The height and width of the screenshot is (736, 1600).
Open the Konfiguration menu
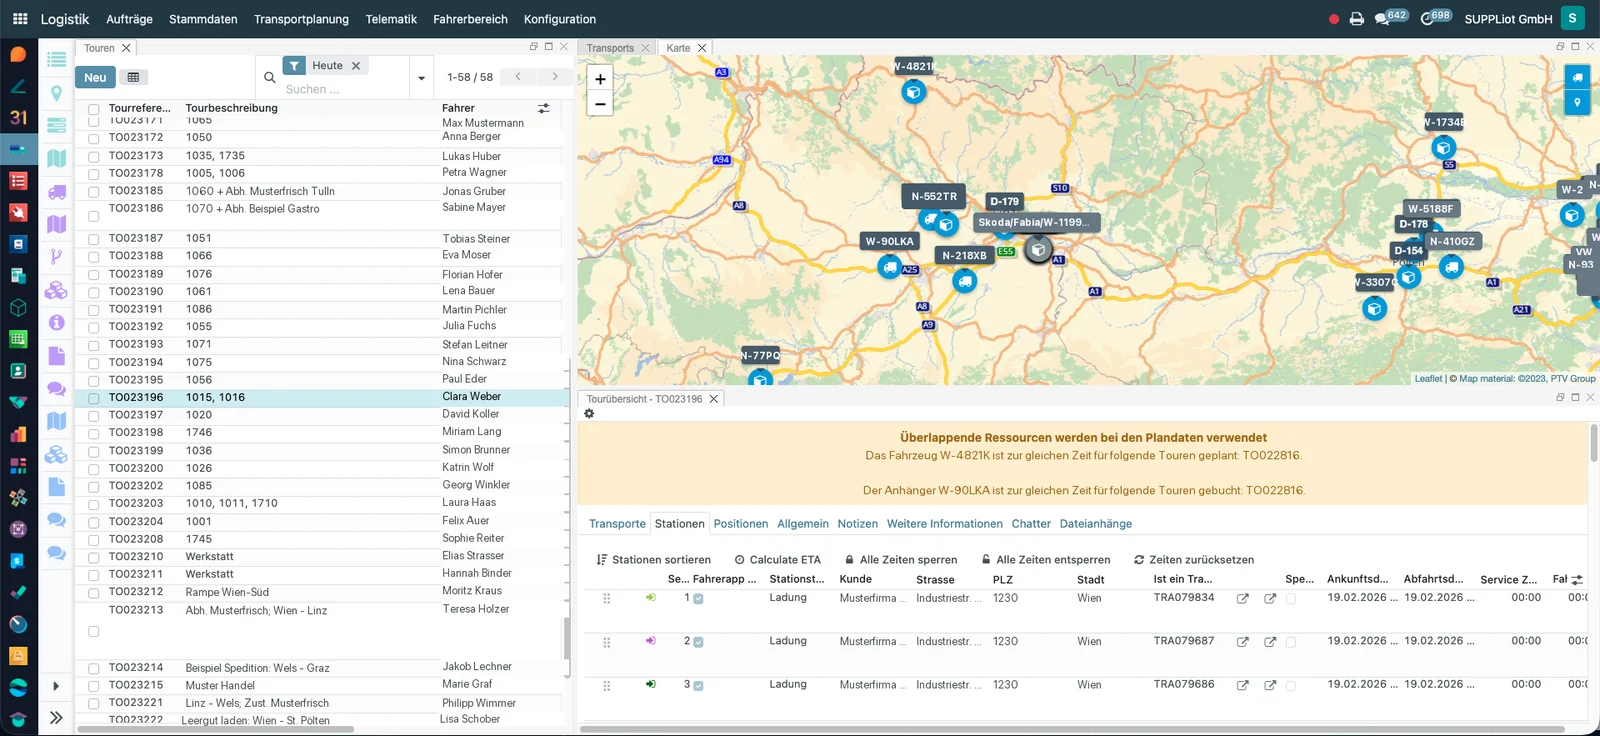tap(560, 19)
